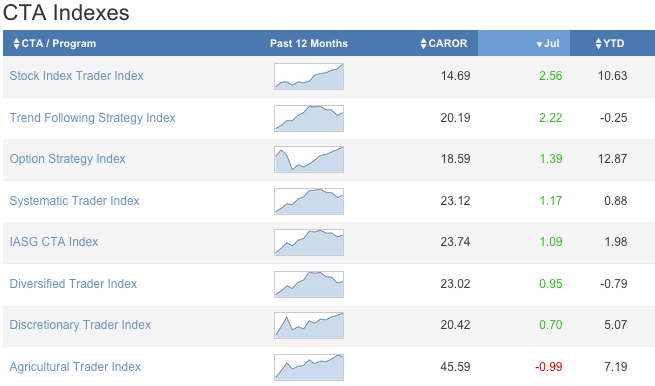Click the Option Strategy Index sparkline chart
This screenshot has width=655, height=386.
point(309,159)
